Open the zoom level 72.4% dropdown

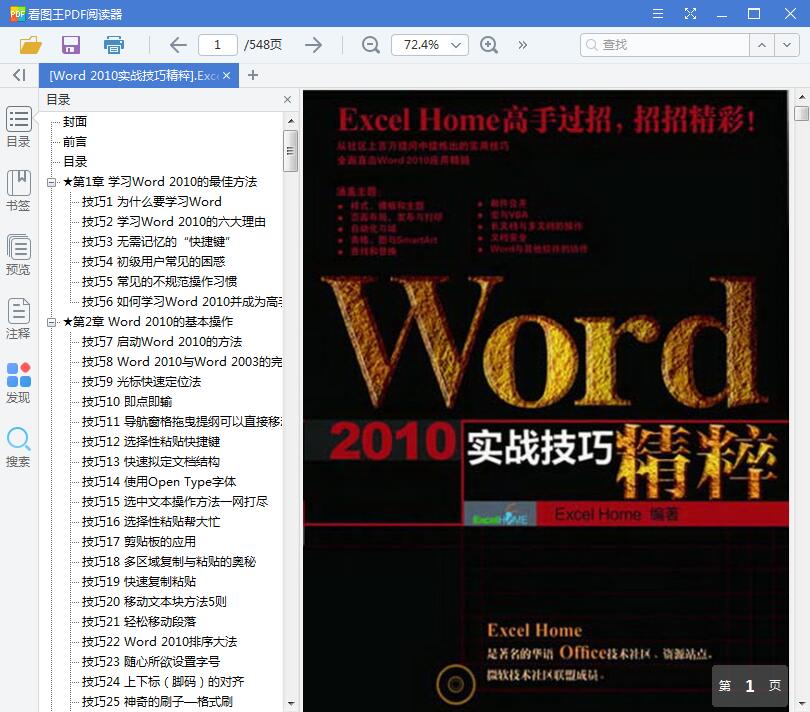tap(456, 45)
